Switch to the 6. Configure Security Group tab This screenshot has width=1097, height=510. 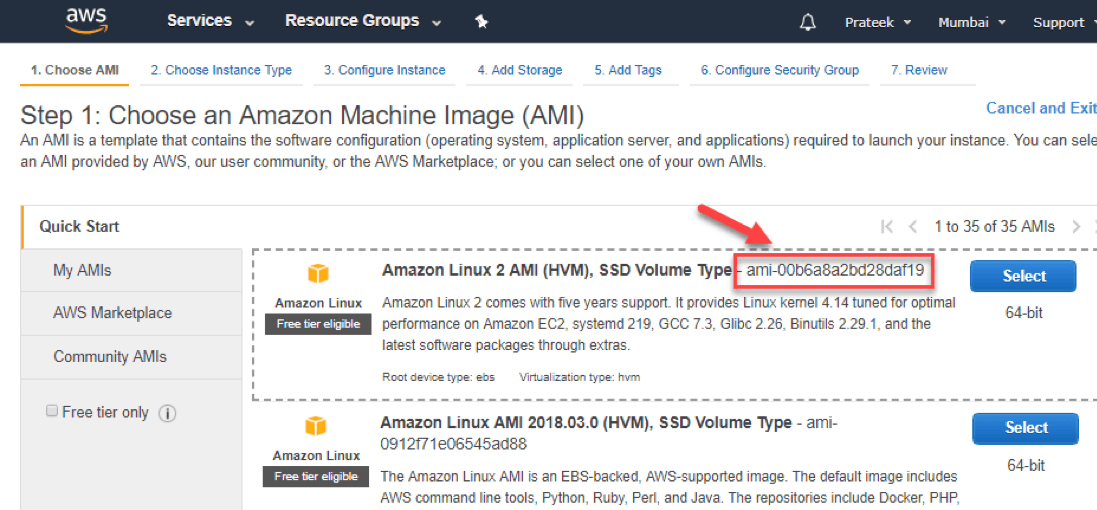coord(779,70)
